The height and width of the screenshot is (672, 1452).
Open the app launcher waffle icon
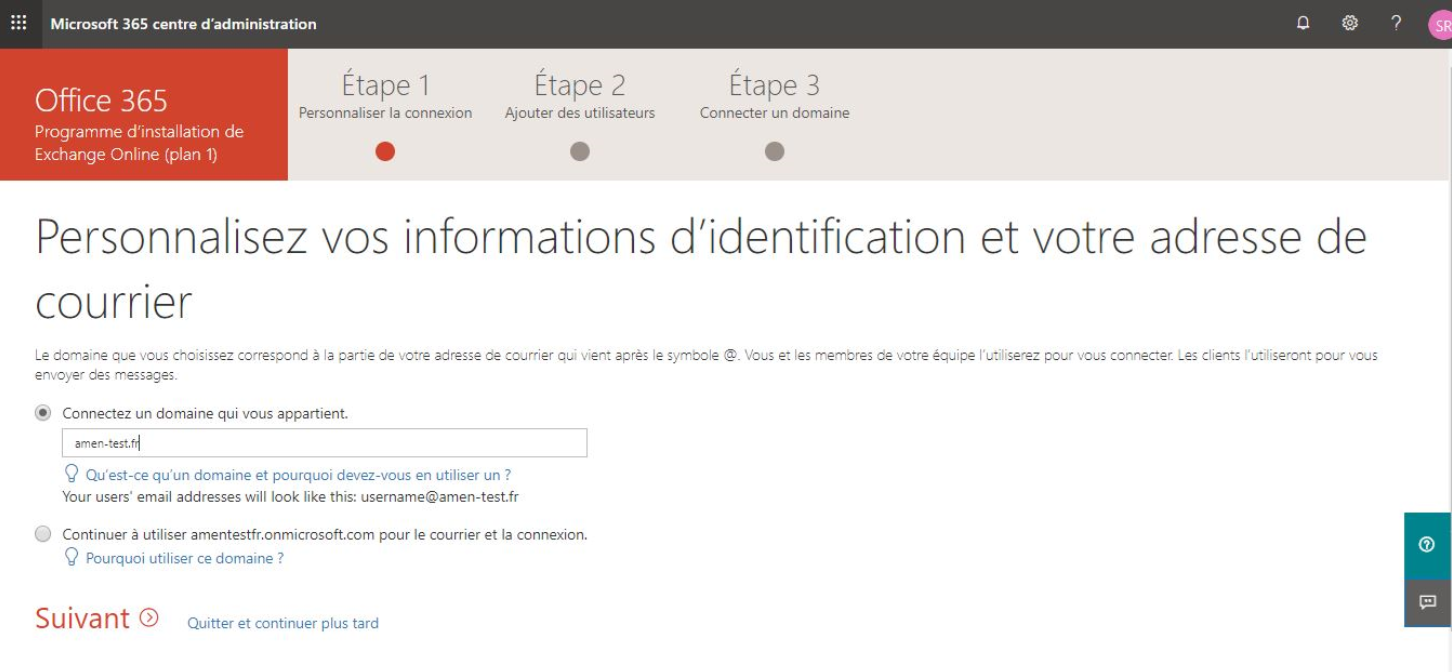point(19,23)
